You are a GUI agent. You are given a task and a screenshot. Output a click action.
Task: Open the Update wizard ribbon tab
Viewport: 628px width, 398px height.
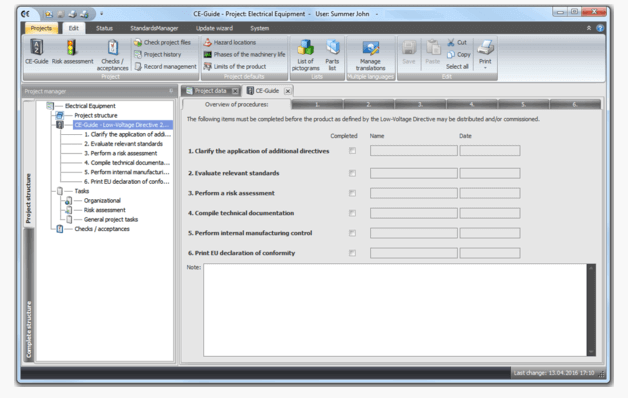(214, 28)
